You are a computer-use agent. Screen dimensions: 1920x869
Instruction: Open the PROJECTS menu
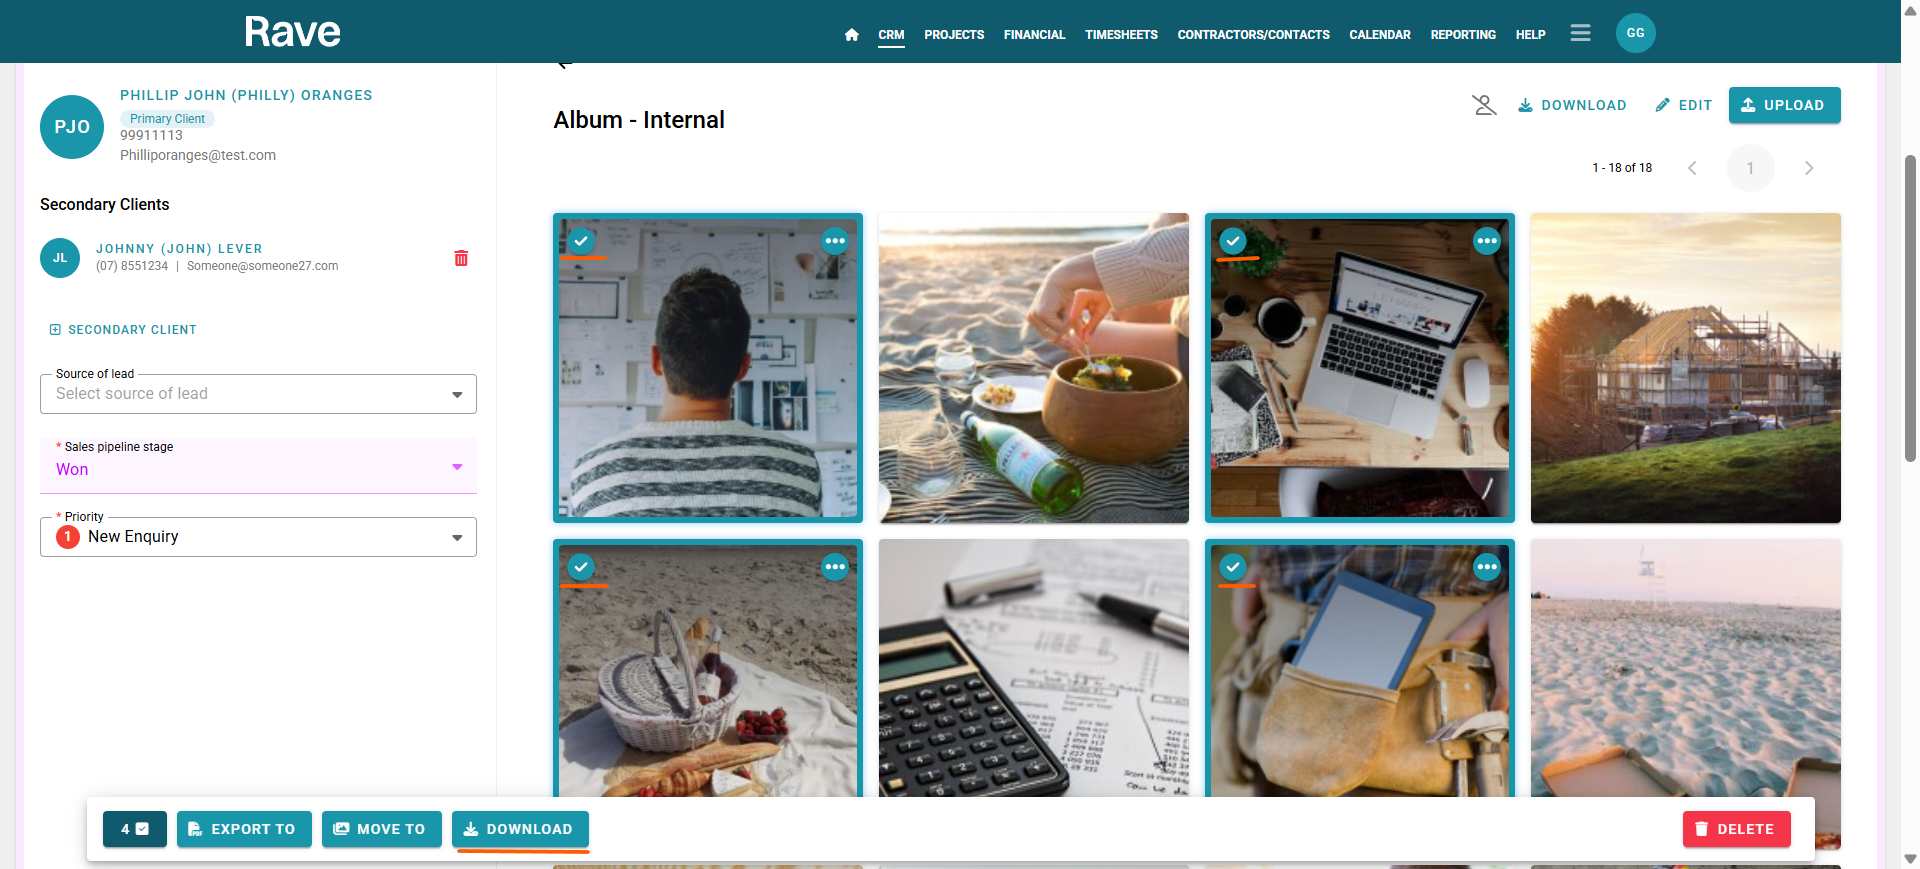click(954, 35)
